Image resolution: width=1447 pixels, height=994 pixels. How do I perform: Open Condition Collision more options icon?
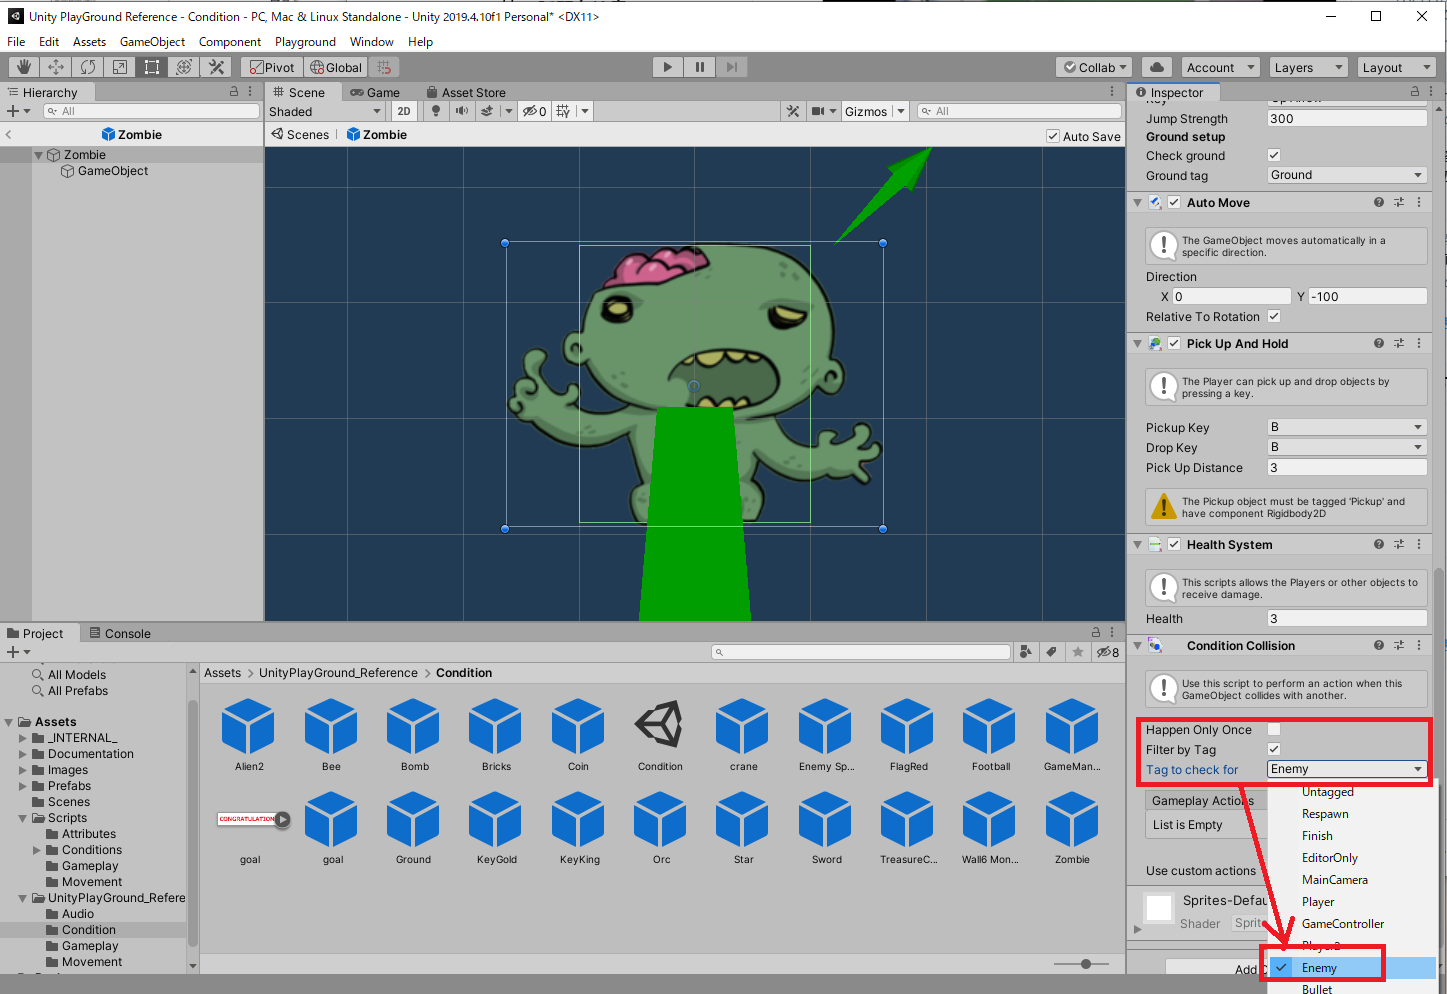click(1419, 645)
